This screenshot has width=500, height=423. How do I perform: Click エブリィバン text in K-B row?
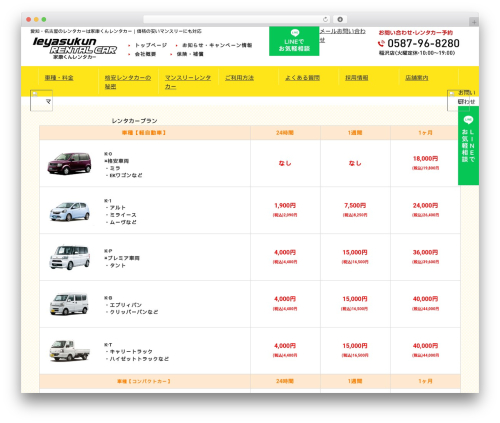126,305
